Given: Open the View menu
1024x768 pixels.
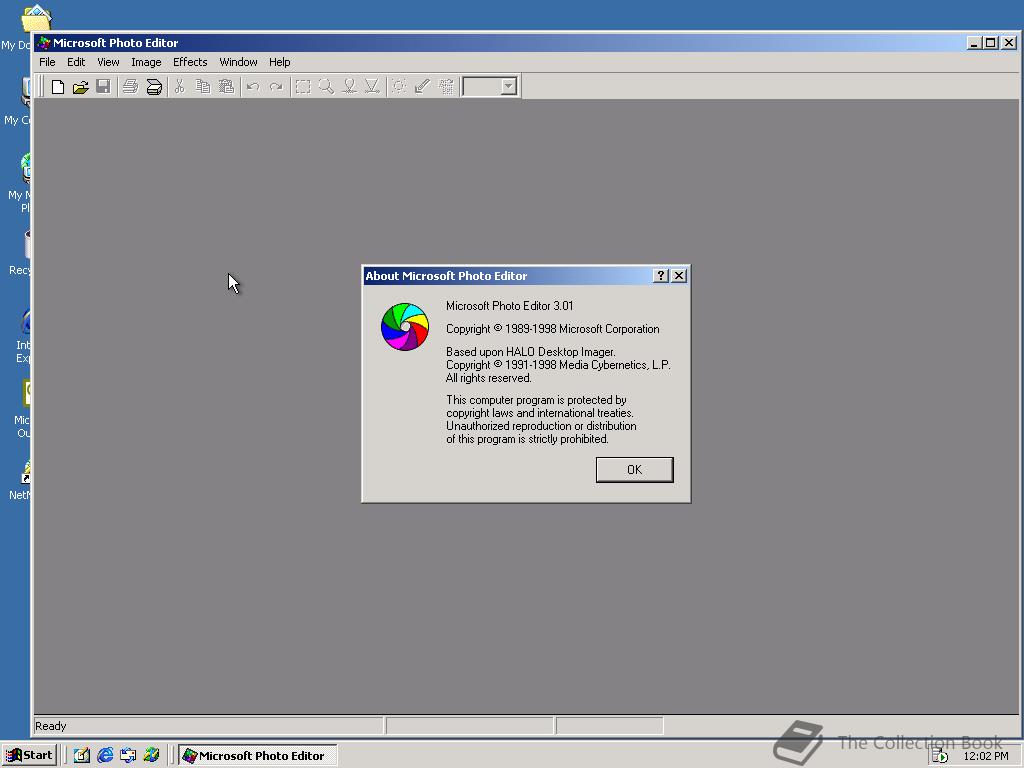Looking at the screenshot, I should click(x=108, y=62).
